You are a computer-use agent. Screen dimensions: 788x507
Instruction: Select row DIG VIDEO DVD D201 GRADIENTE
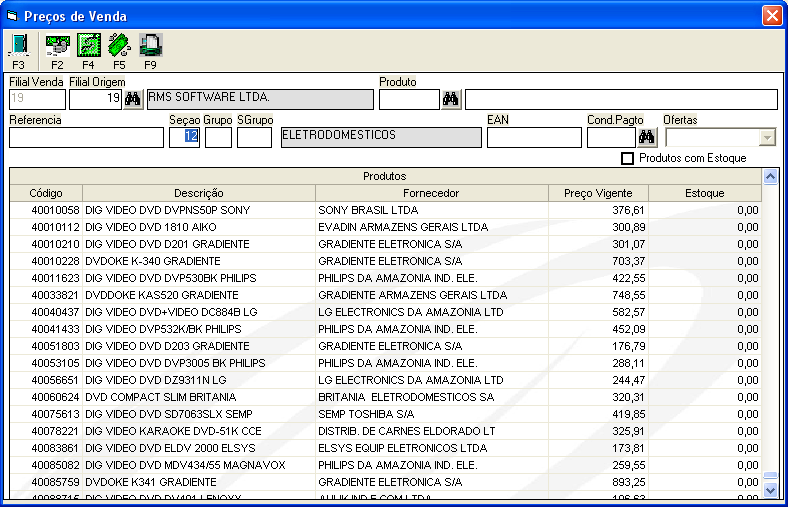(x=385, y=244)
